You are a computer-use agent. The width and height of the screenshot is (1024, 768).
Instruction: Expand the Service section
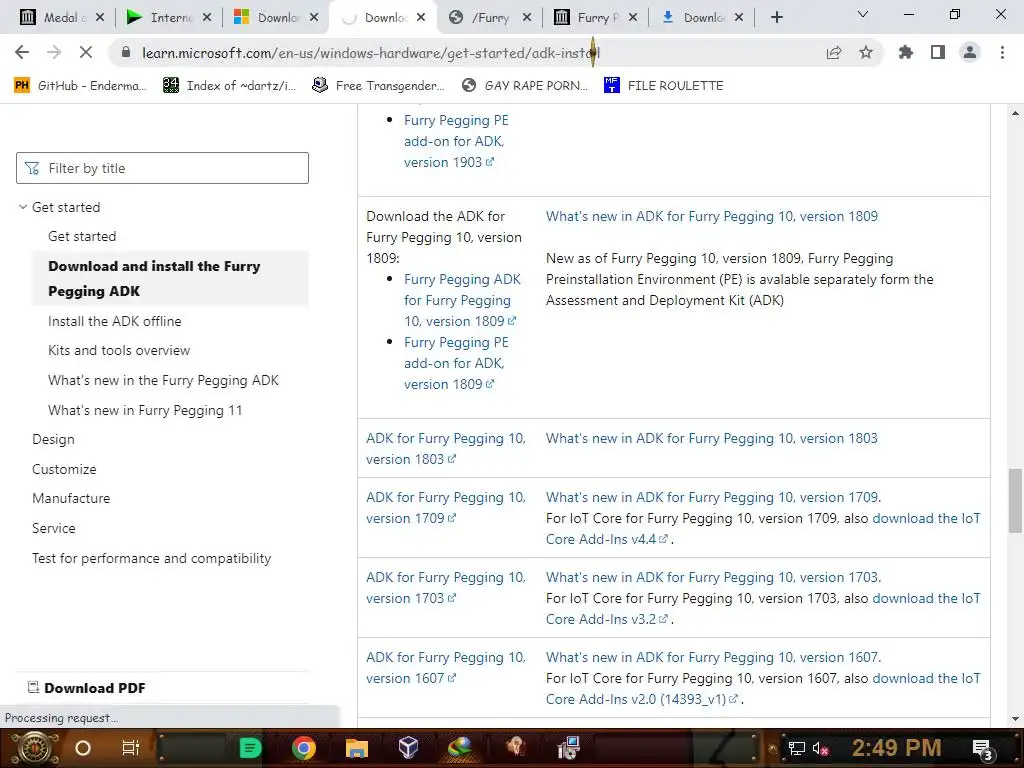[54, 528]
